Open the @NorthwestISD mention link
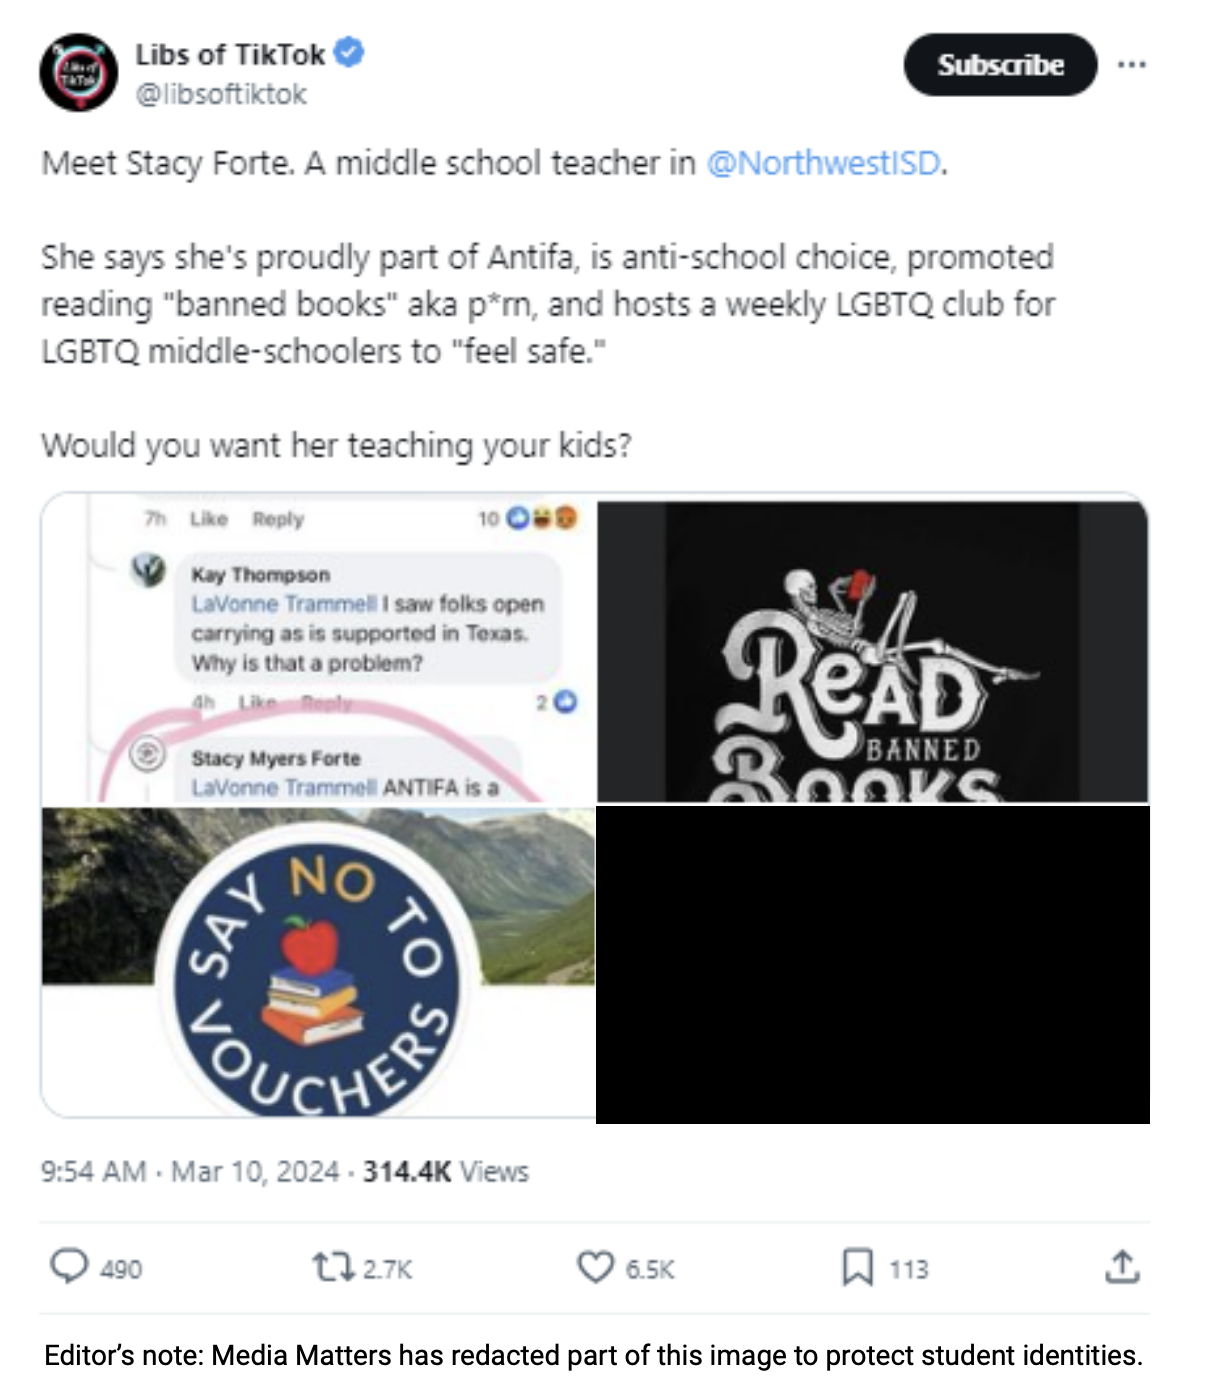This screenshot has width=1208, height=1394. (x=824, y=163)
